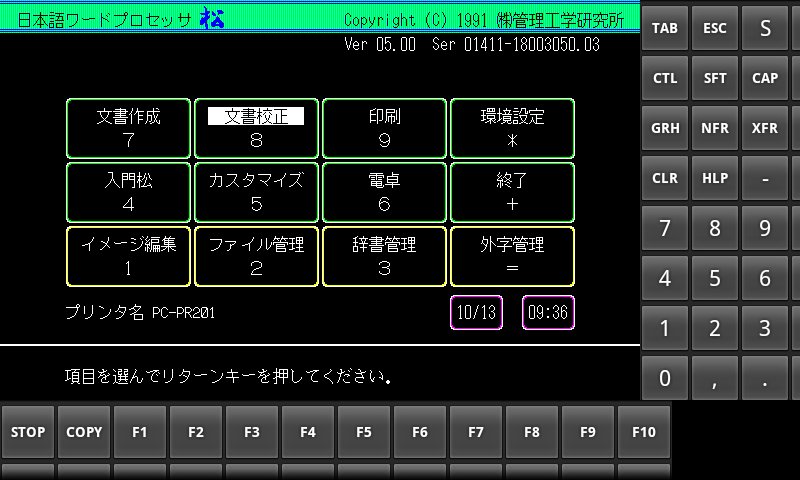Tap the F9 function key
The image size is (800, 480).
588,432
